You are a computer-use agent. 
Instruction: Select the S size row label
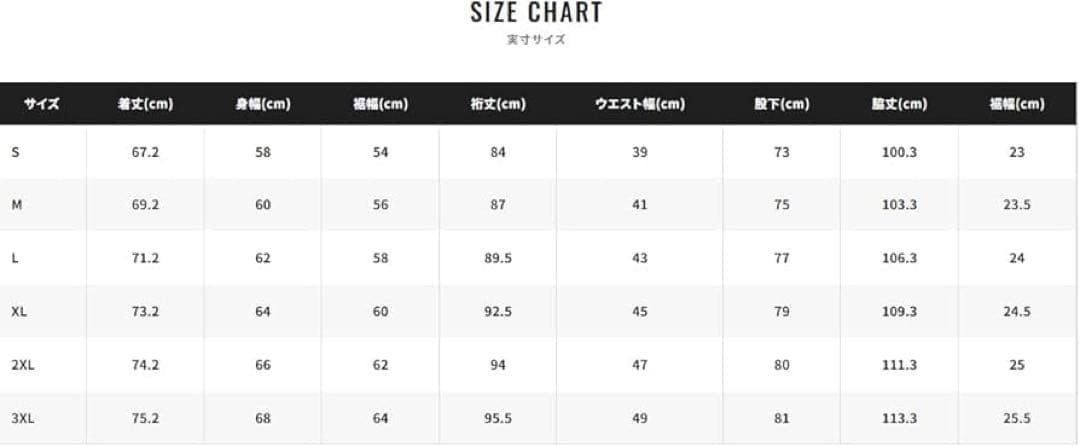click(15, 152)
